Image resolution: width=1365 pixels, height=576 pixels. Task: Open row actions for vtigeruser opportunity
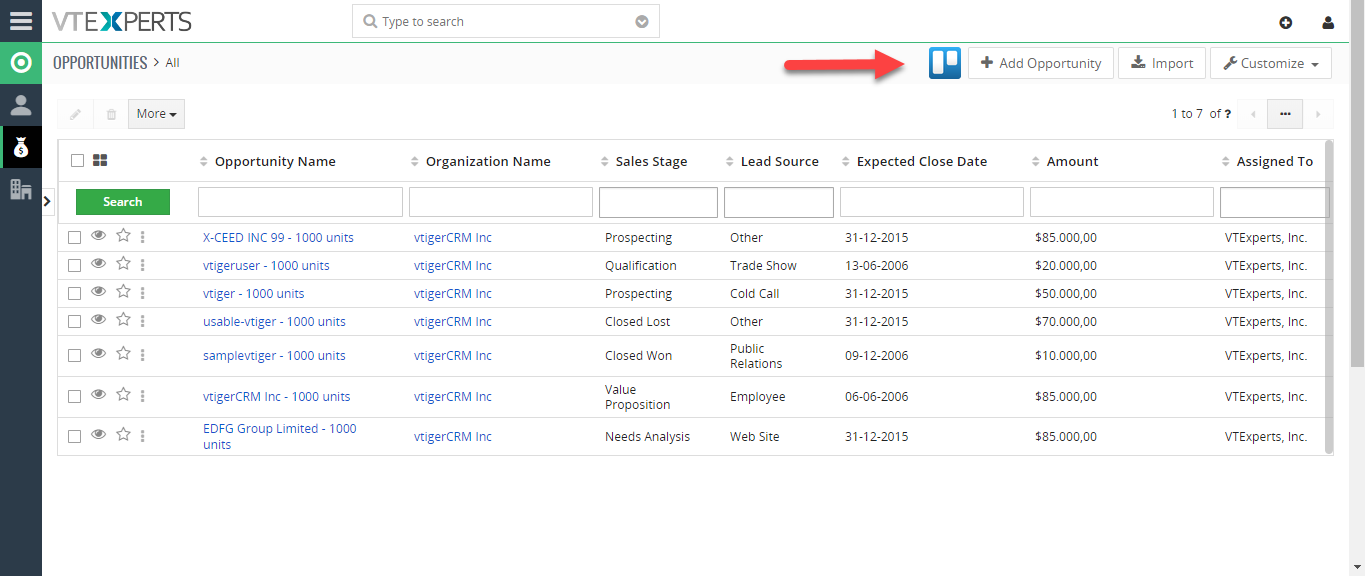(x=143, y=265)
